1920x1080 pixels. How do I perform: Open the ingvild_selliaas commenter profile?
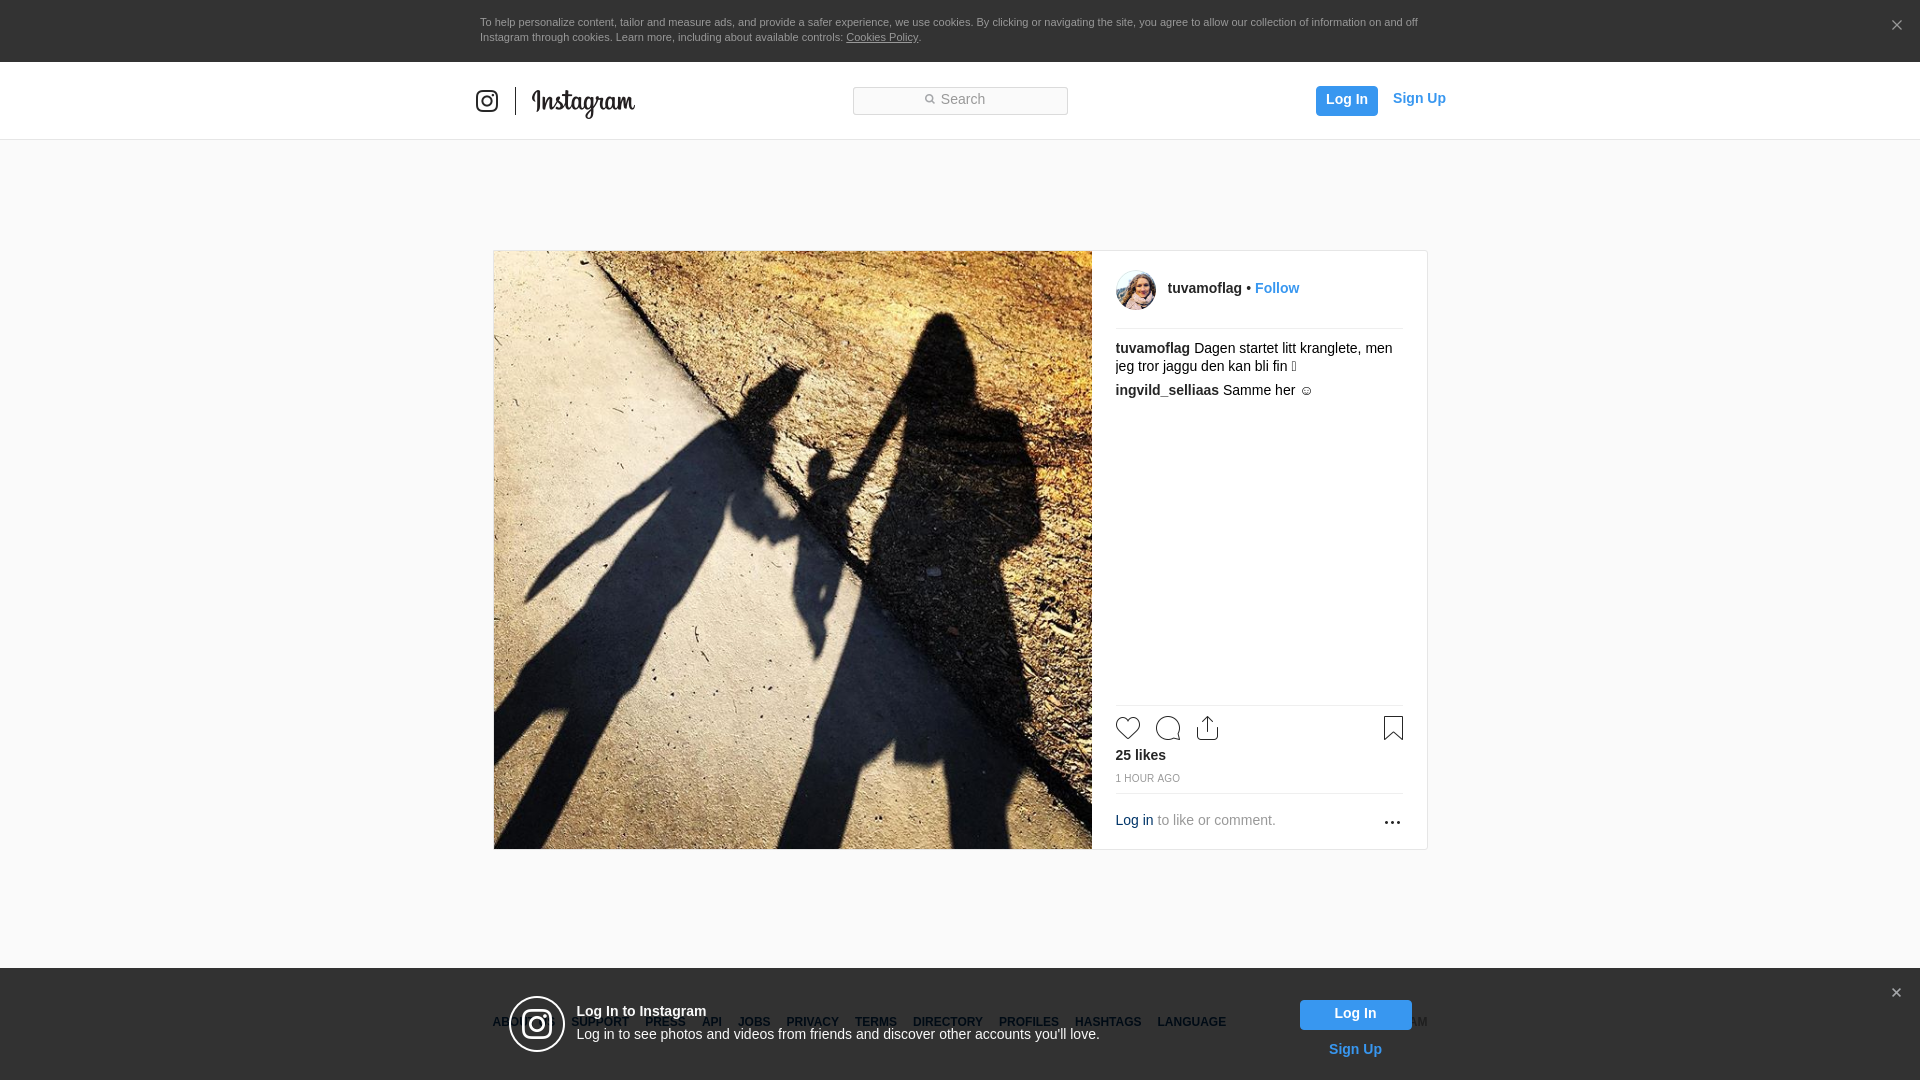click(x=1167, y=390)
